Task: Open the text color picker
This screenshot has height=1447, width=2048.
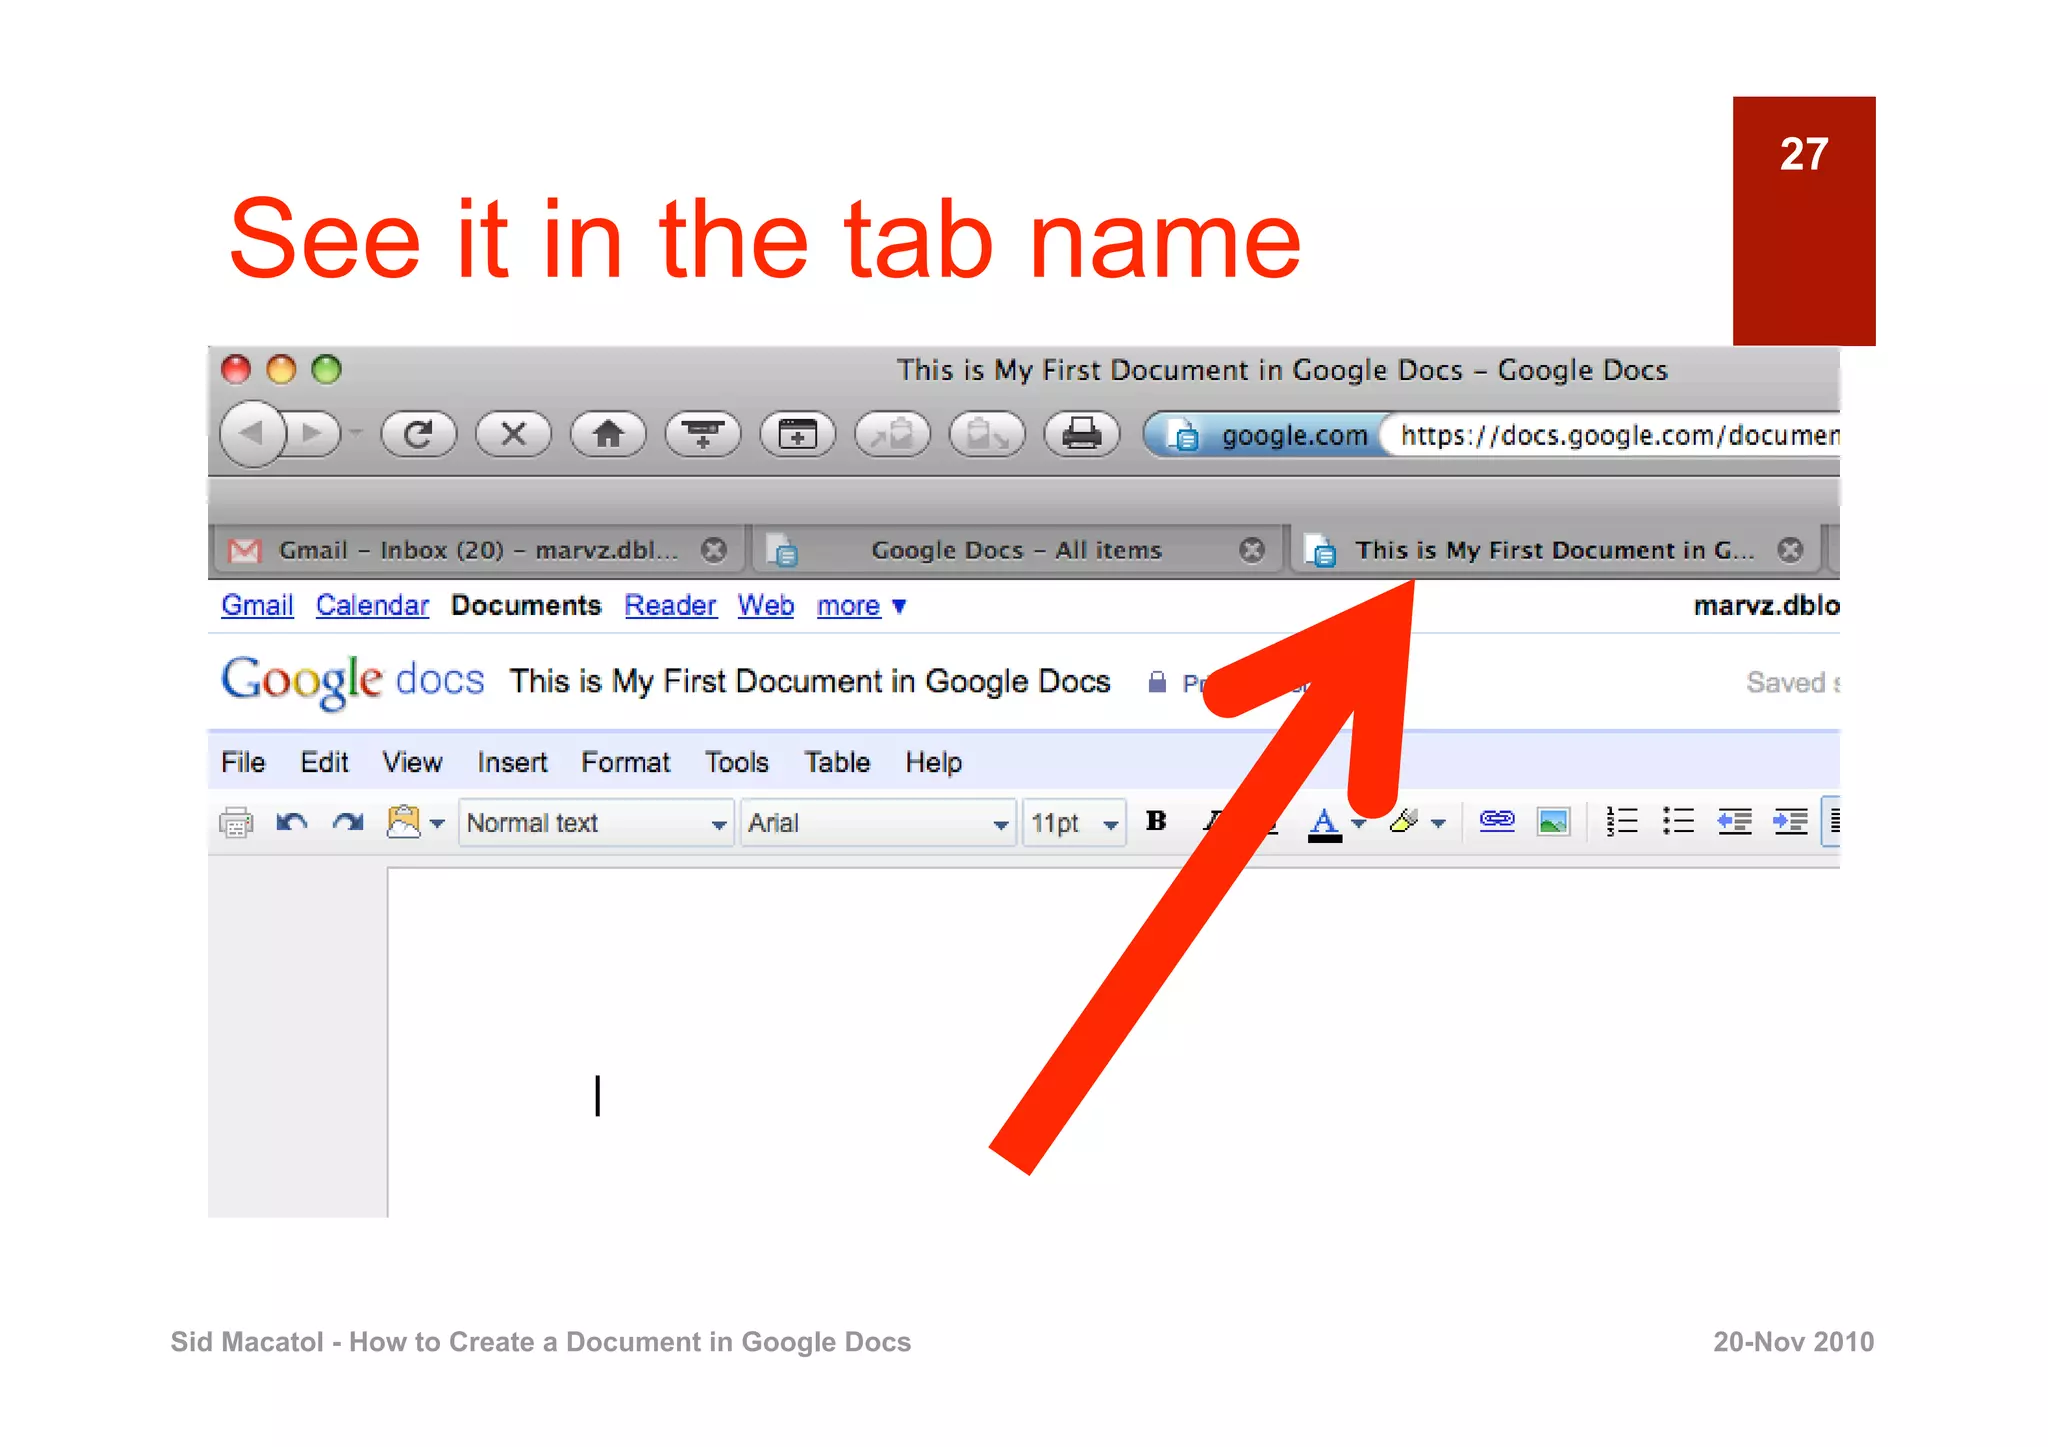Action: coord(1325,824)
